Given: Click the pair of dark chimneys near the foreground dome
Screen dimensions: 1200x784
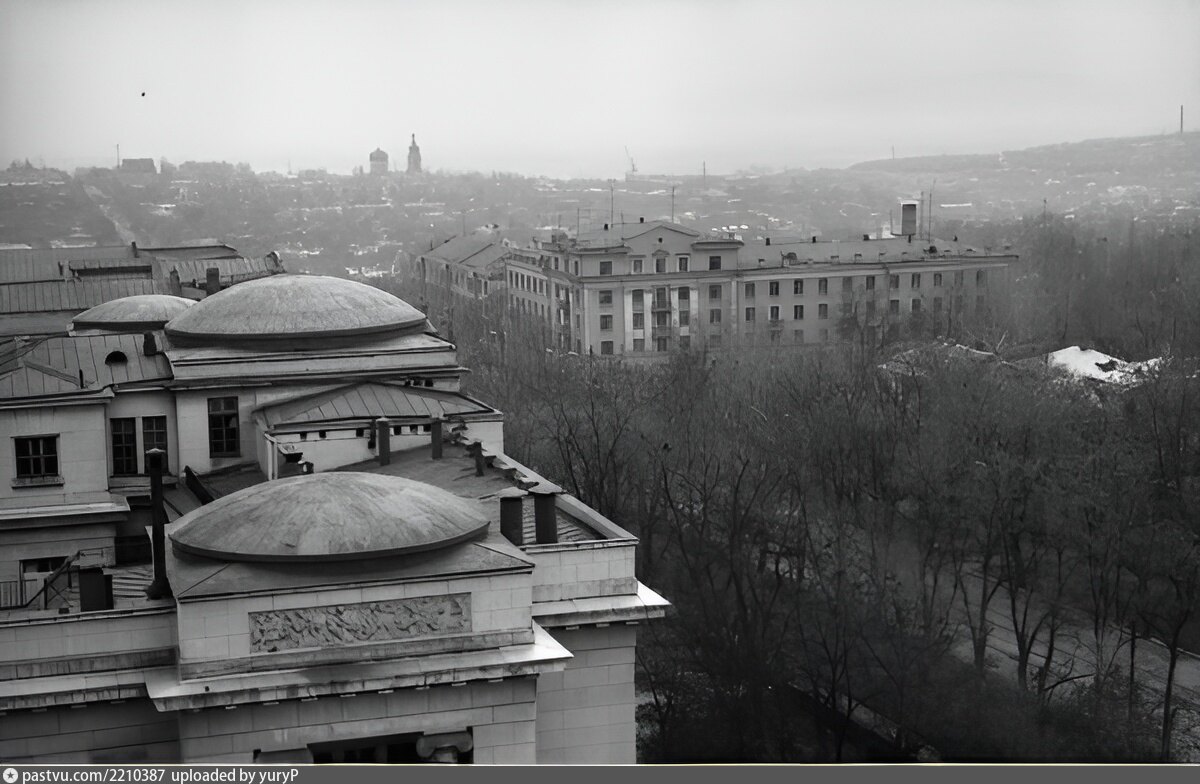Looking at the screenshot, I should pyautogui.click(x=529, y=517).
